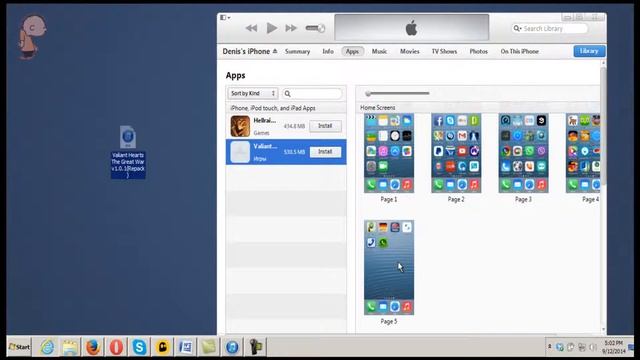This screenshot has height=360, width=640.
Task: Click the iTunes Next track button
Action: pyautogui.click(x=291, y=28)
